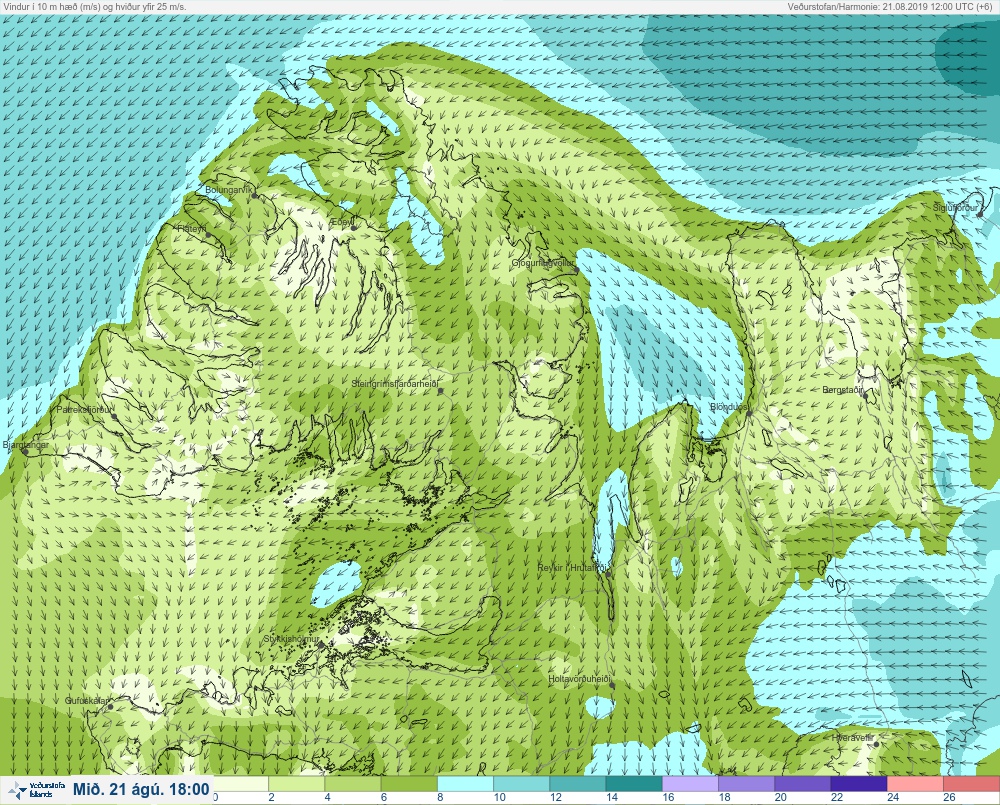Pick the 10–12 m/s turquoise swatch
This screenshot has height=805, width=1000.
click(x=522, y=783)
